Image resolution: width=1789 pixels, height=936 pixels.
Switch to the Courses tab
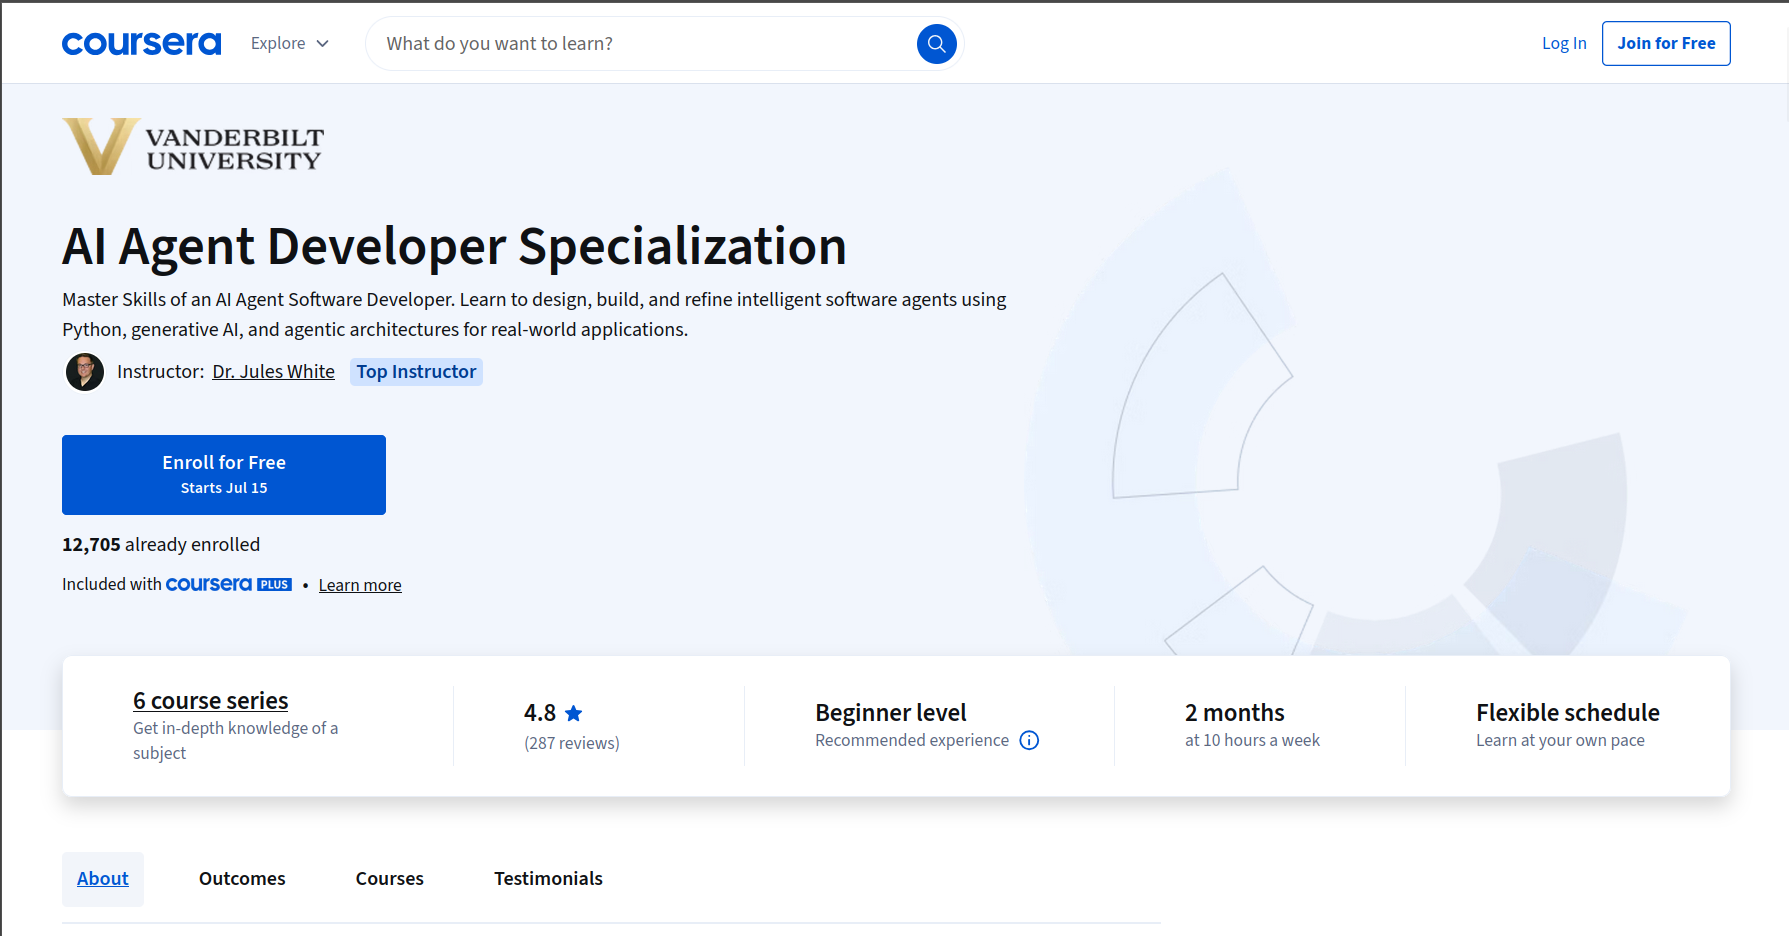pos(390,879)
